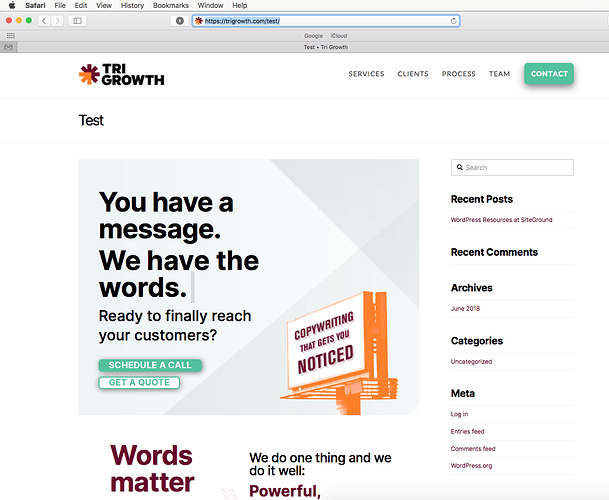609x500 pixels.
Task: Open the Apple menu
Action: 12,5
